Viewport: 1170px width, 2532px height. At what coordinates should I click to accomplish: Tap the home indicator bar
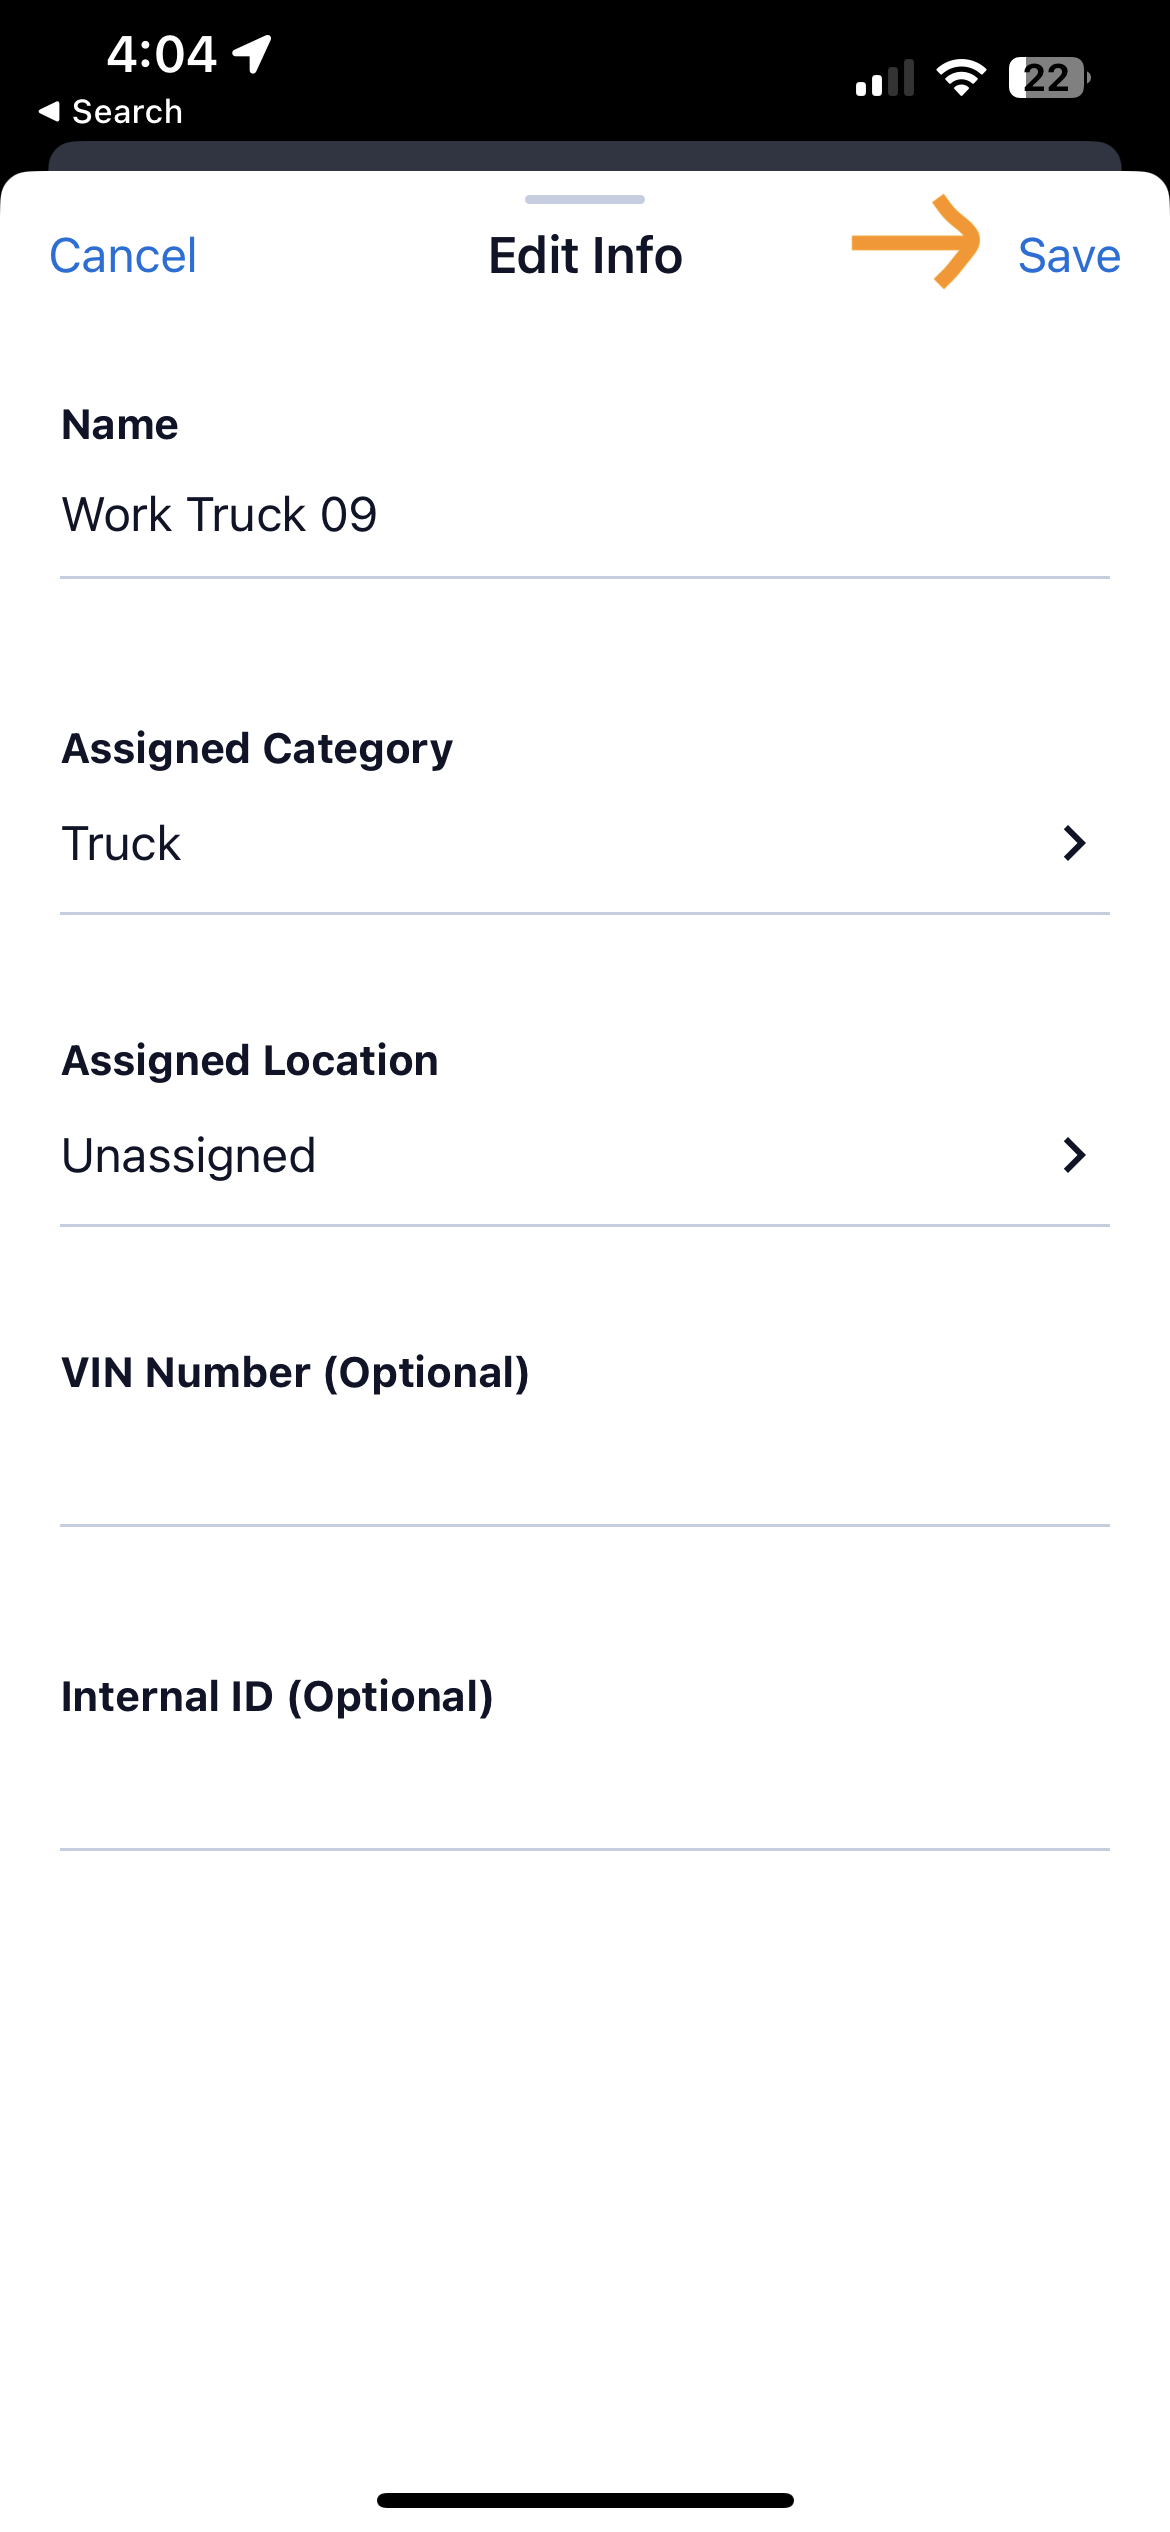click(x=585, y=2500)
